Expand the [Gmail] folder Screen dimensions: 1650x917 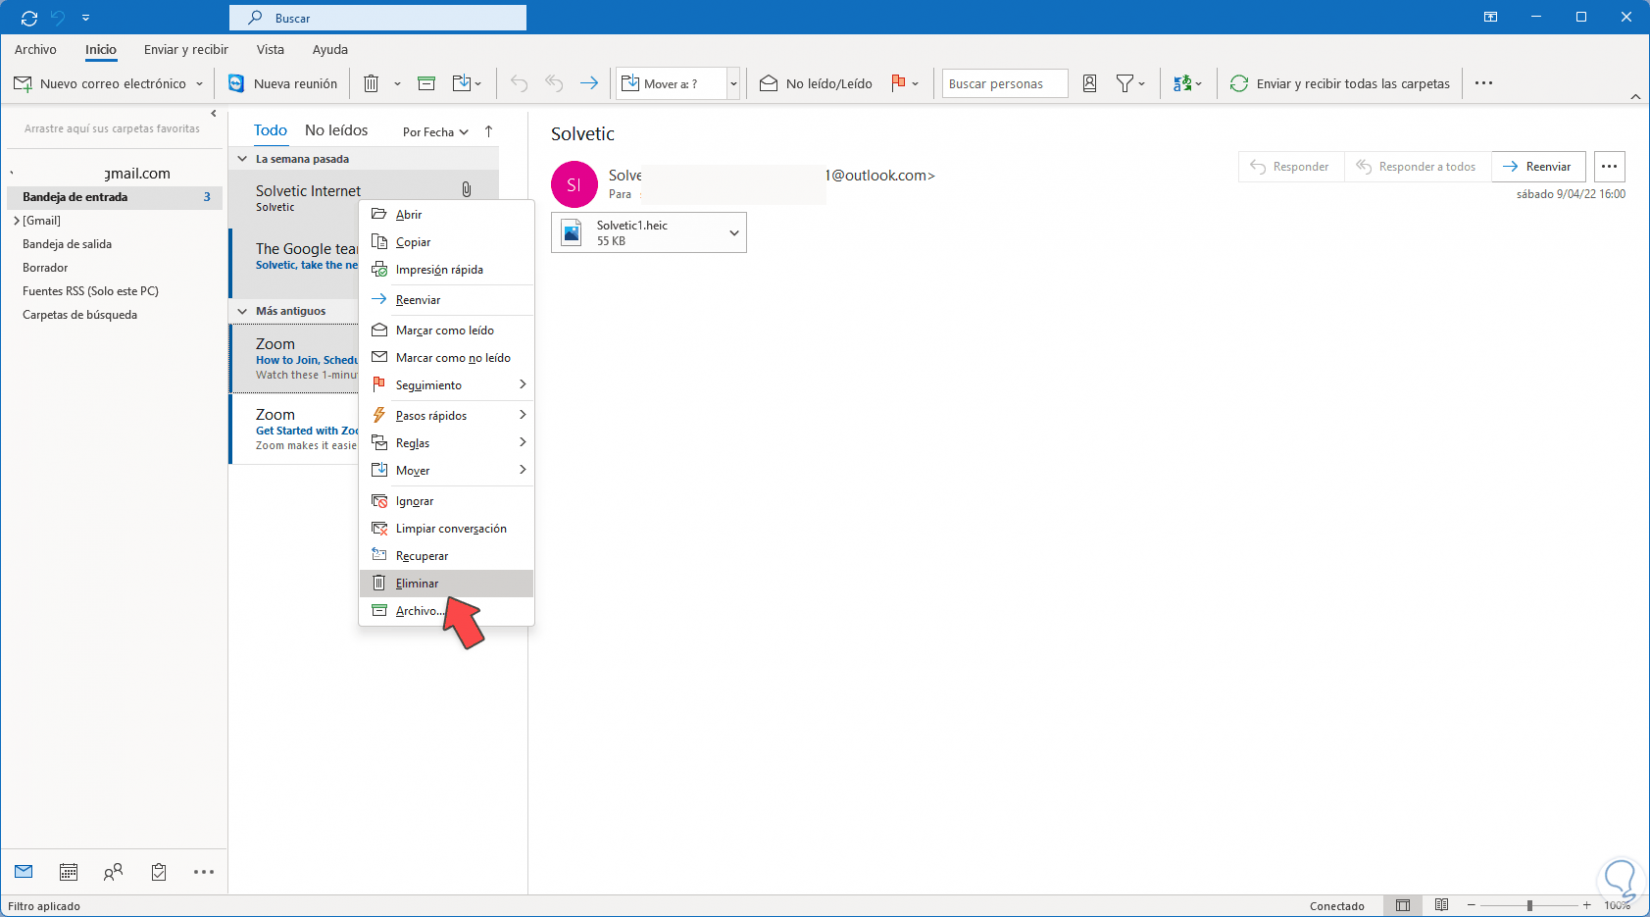pyautogui.click(x=16, y=221)
